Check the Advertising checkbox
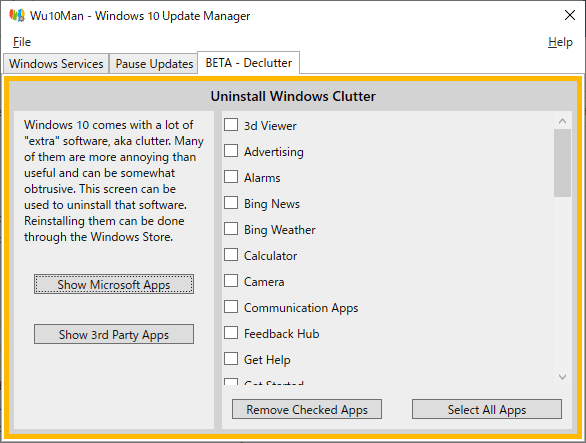586x443 pixels. tap(231, 151)
